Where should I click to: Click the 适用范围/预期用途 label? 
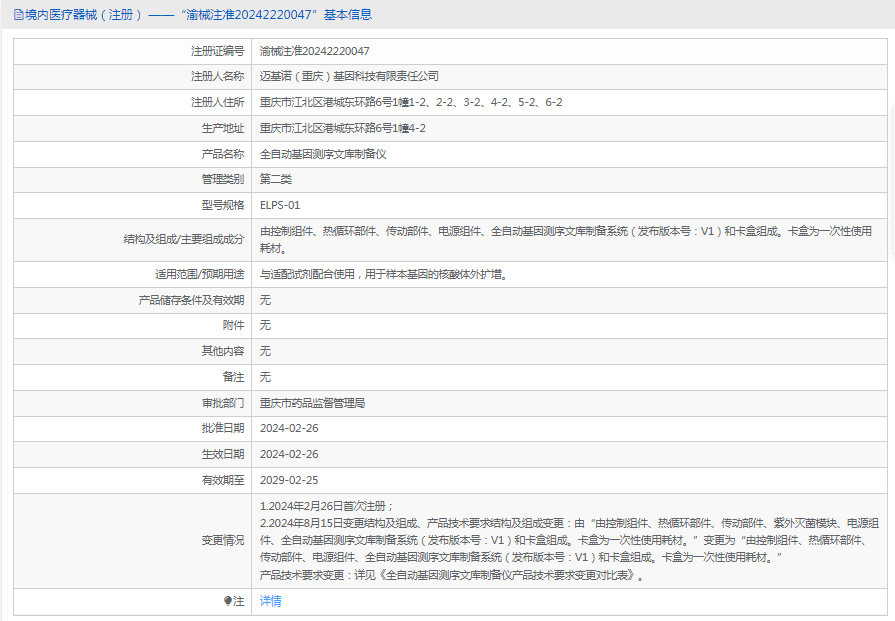click(x=200, y=275)
